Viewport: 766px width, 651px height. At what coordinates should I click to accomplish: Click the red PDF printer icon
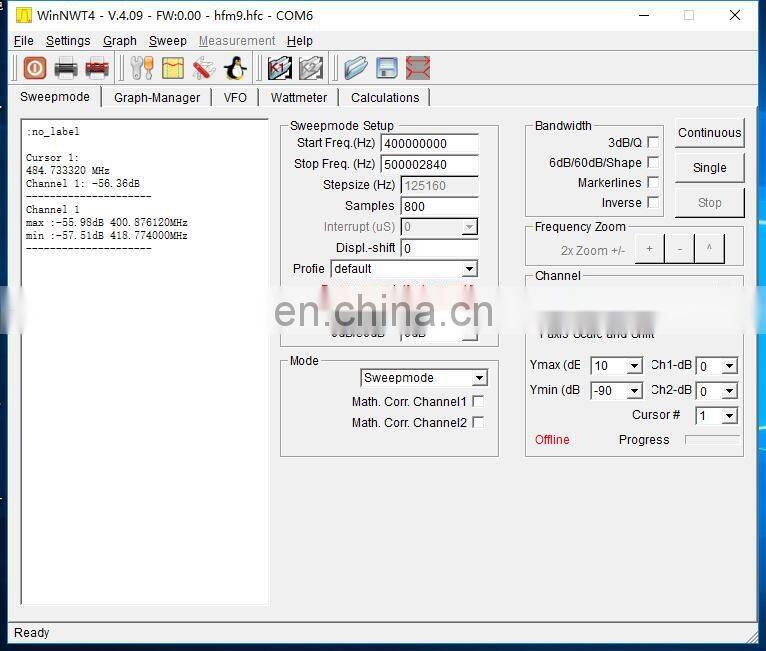click(97, 68)
